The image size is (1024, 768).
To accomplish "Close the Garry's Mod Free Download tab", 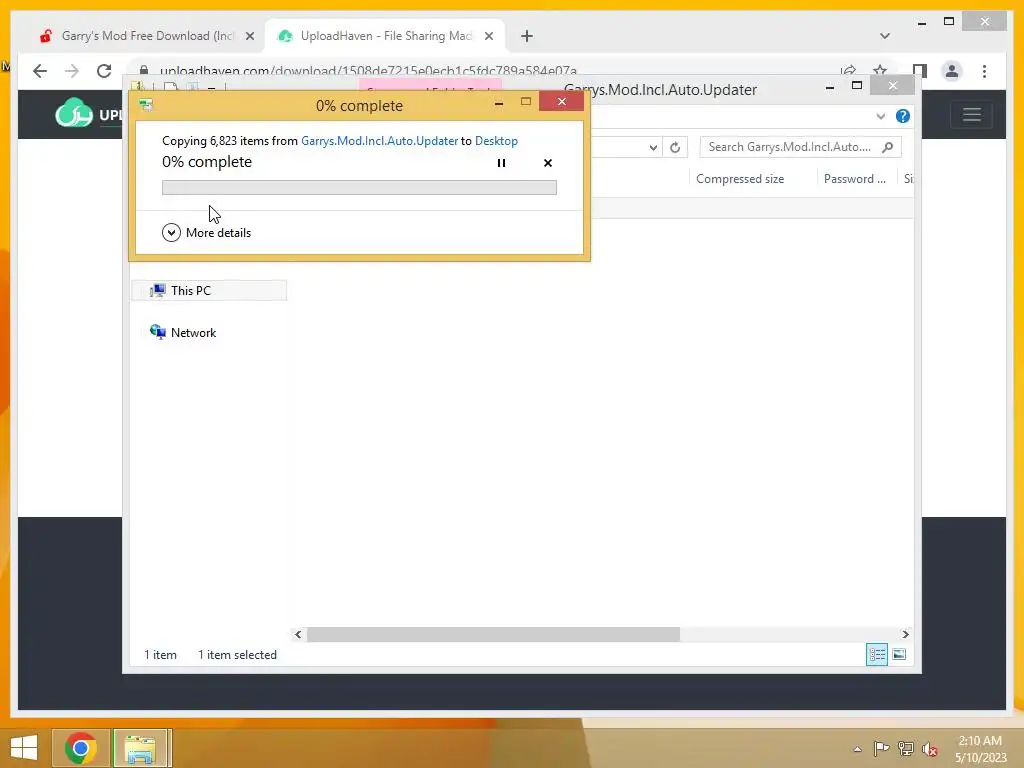I will [x=249, y=36].
